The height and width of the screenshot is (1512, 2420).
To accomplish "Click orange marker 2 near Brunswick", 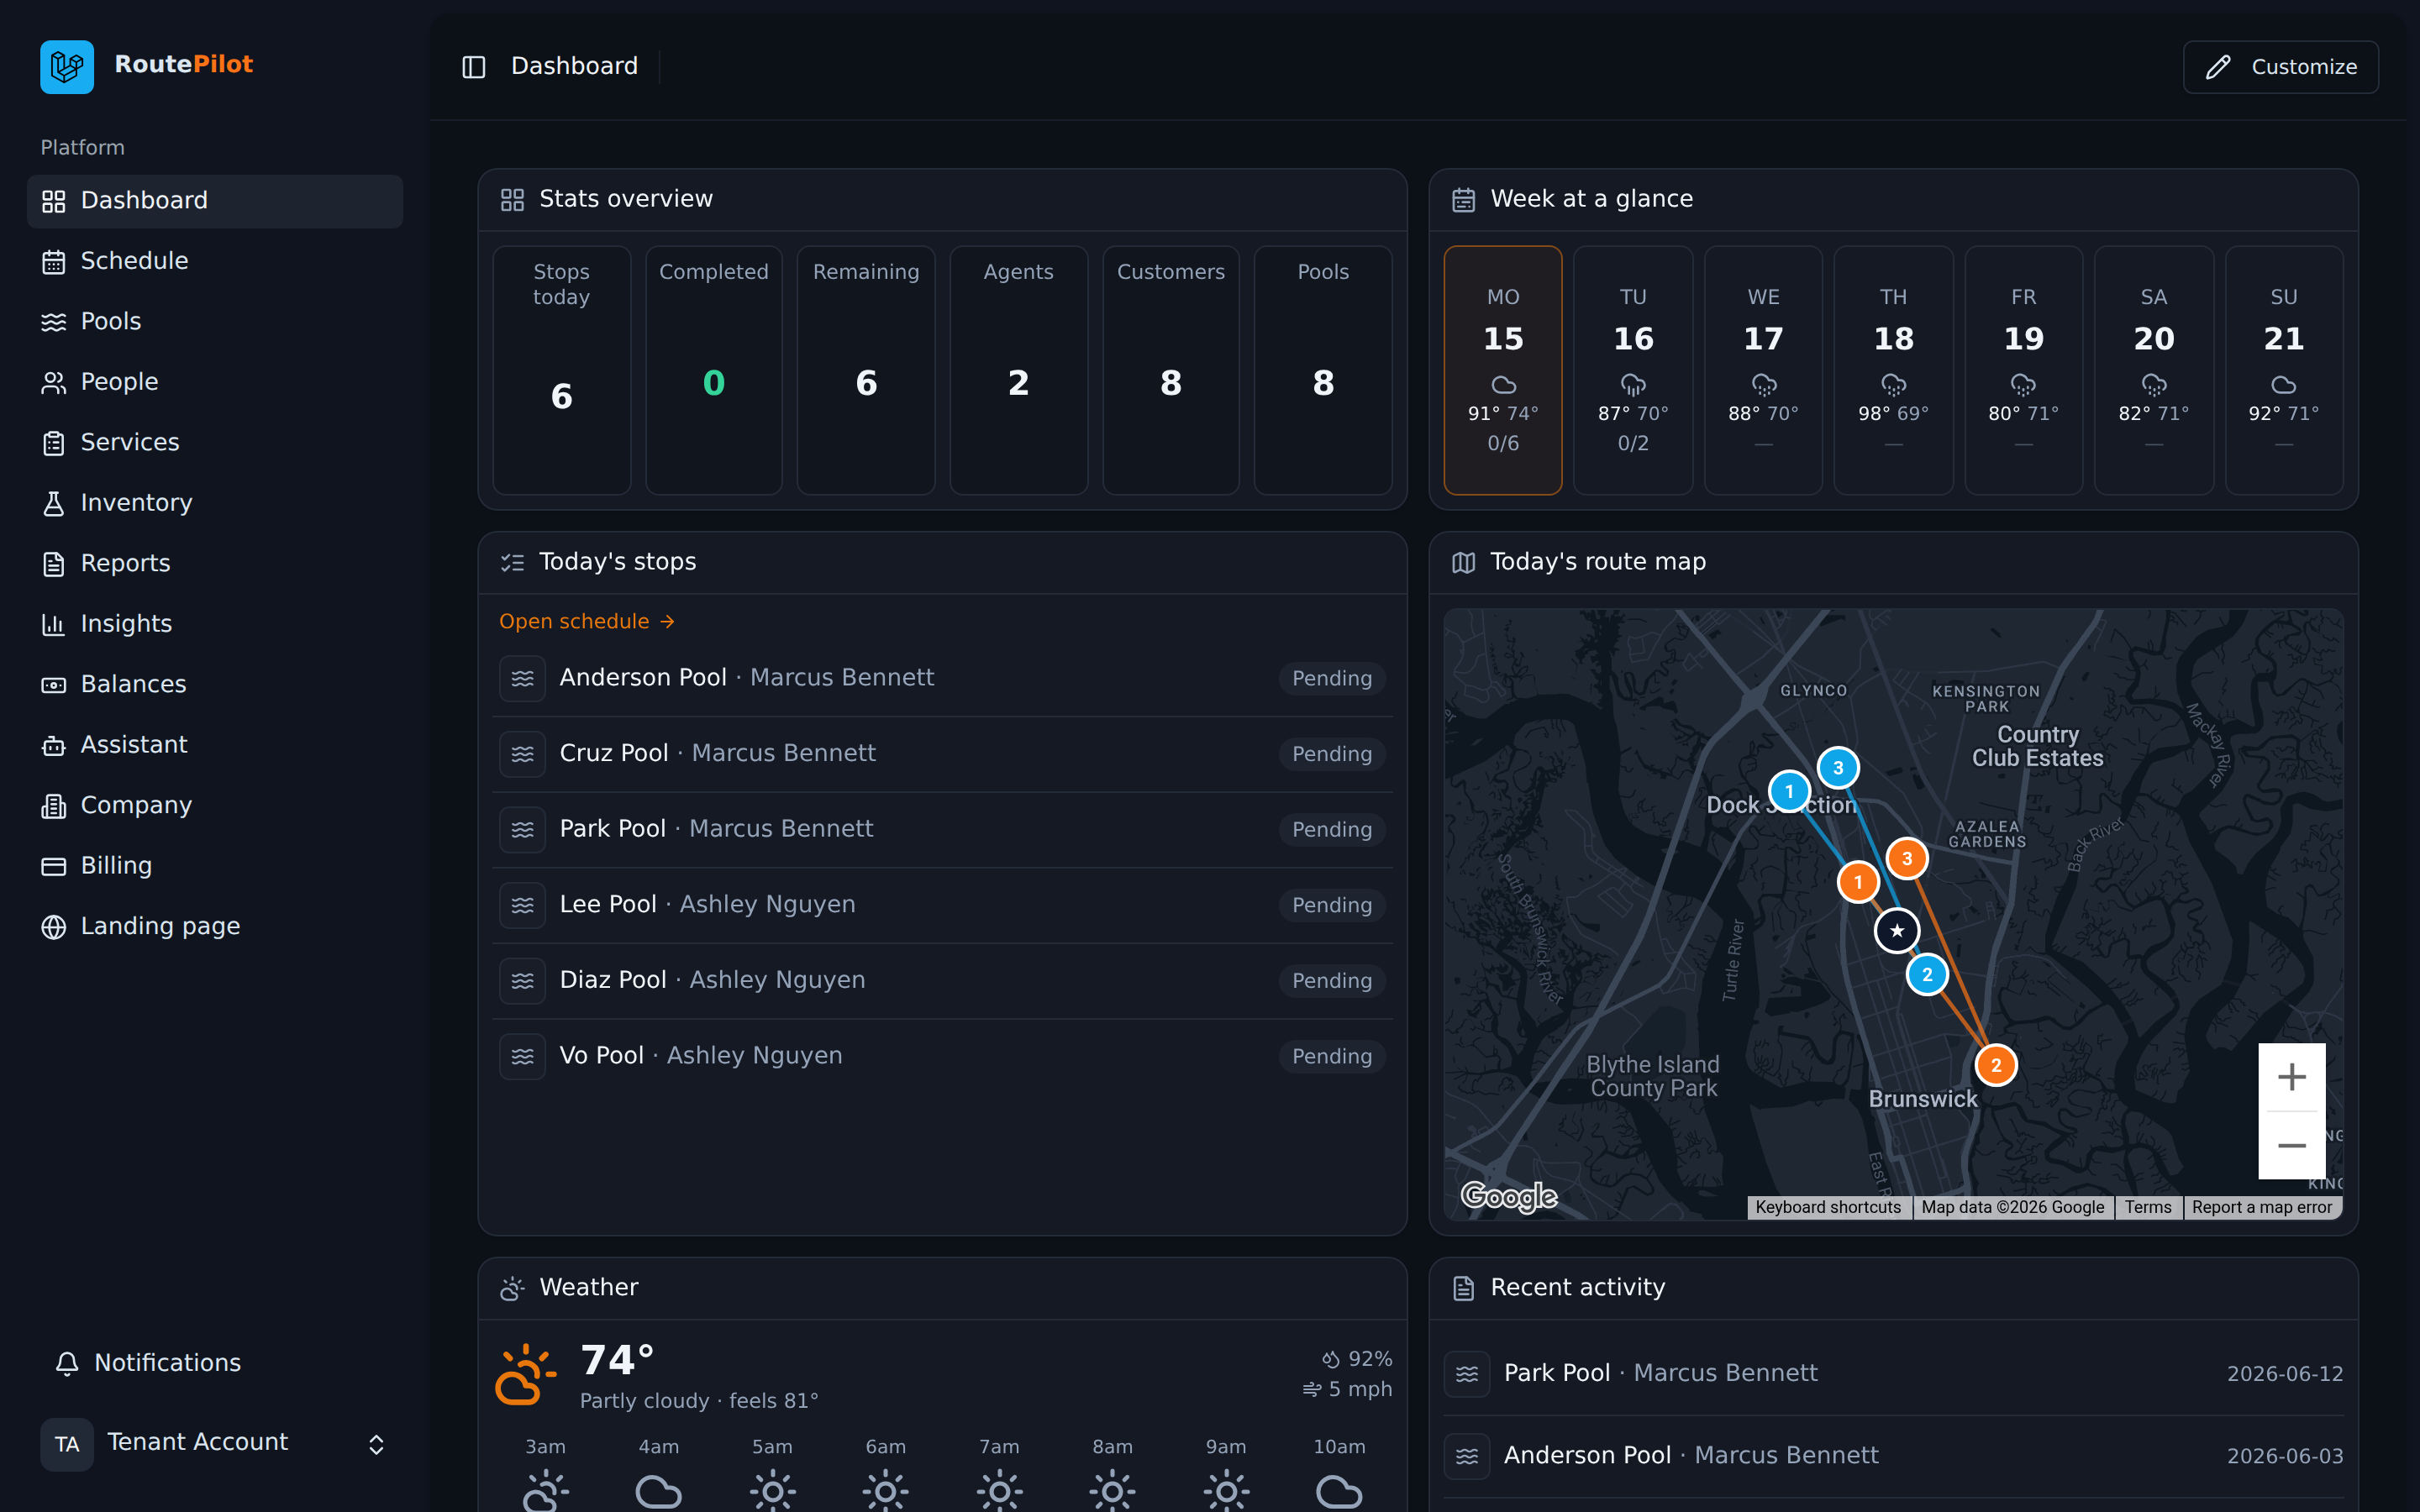I will click(1996, 1065).
